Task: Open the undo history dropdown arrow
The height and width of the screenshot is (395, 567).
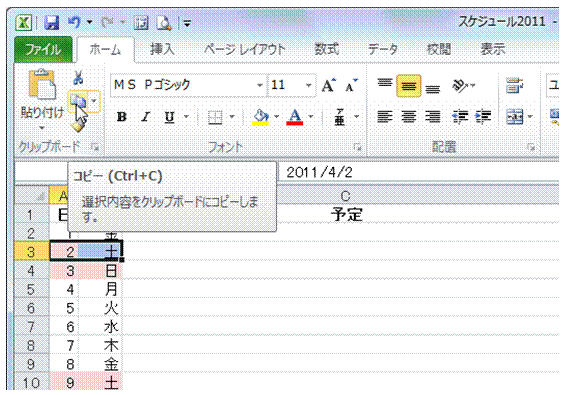Action: [89, 23]
